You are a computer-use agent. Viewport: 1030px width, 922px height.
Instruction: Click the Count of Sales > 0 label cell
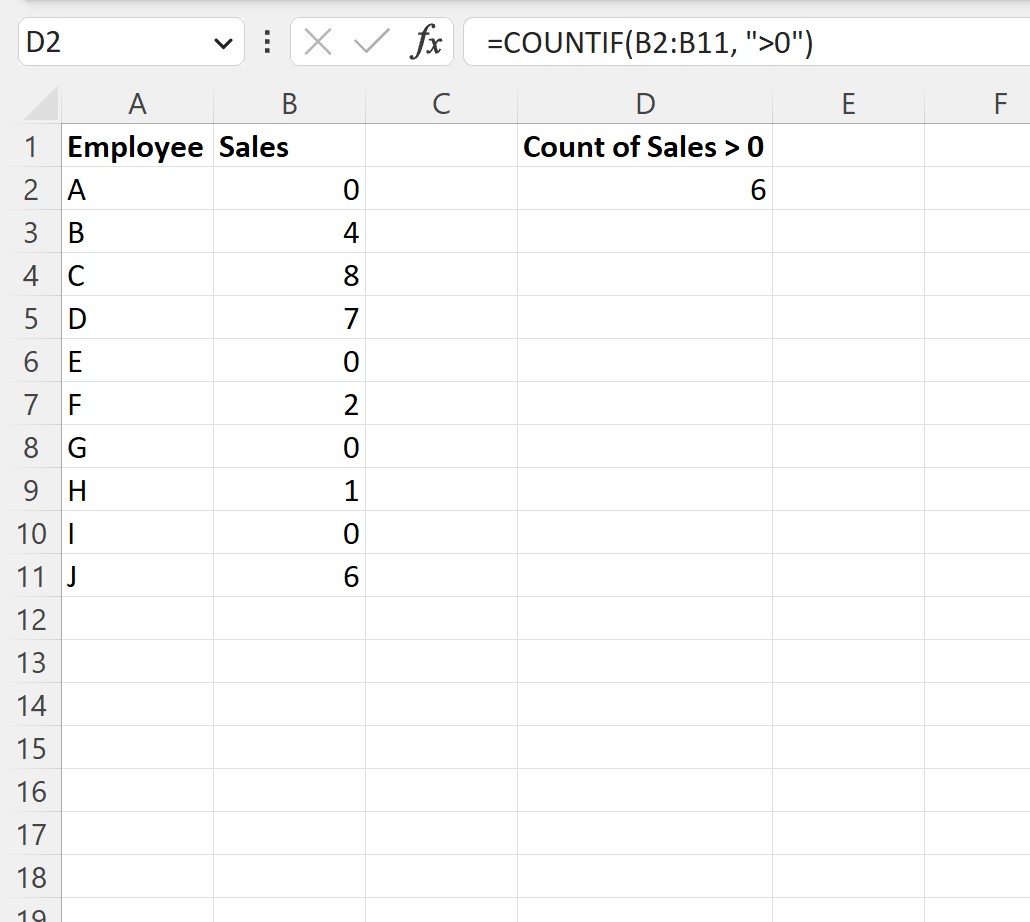645,146
